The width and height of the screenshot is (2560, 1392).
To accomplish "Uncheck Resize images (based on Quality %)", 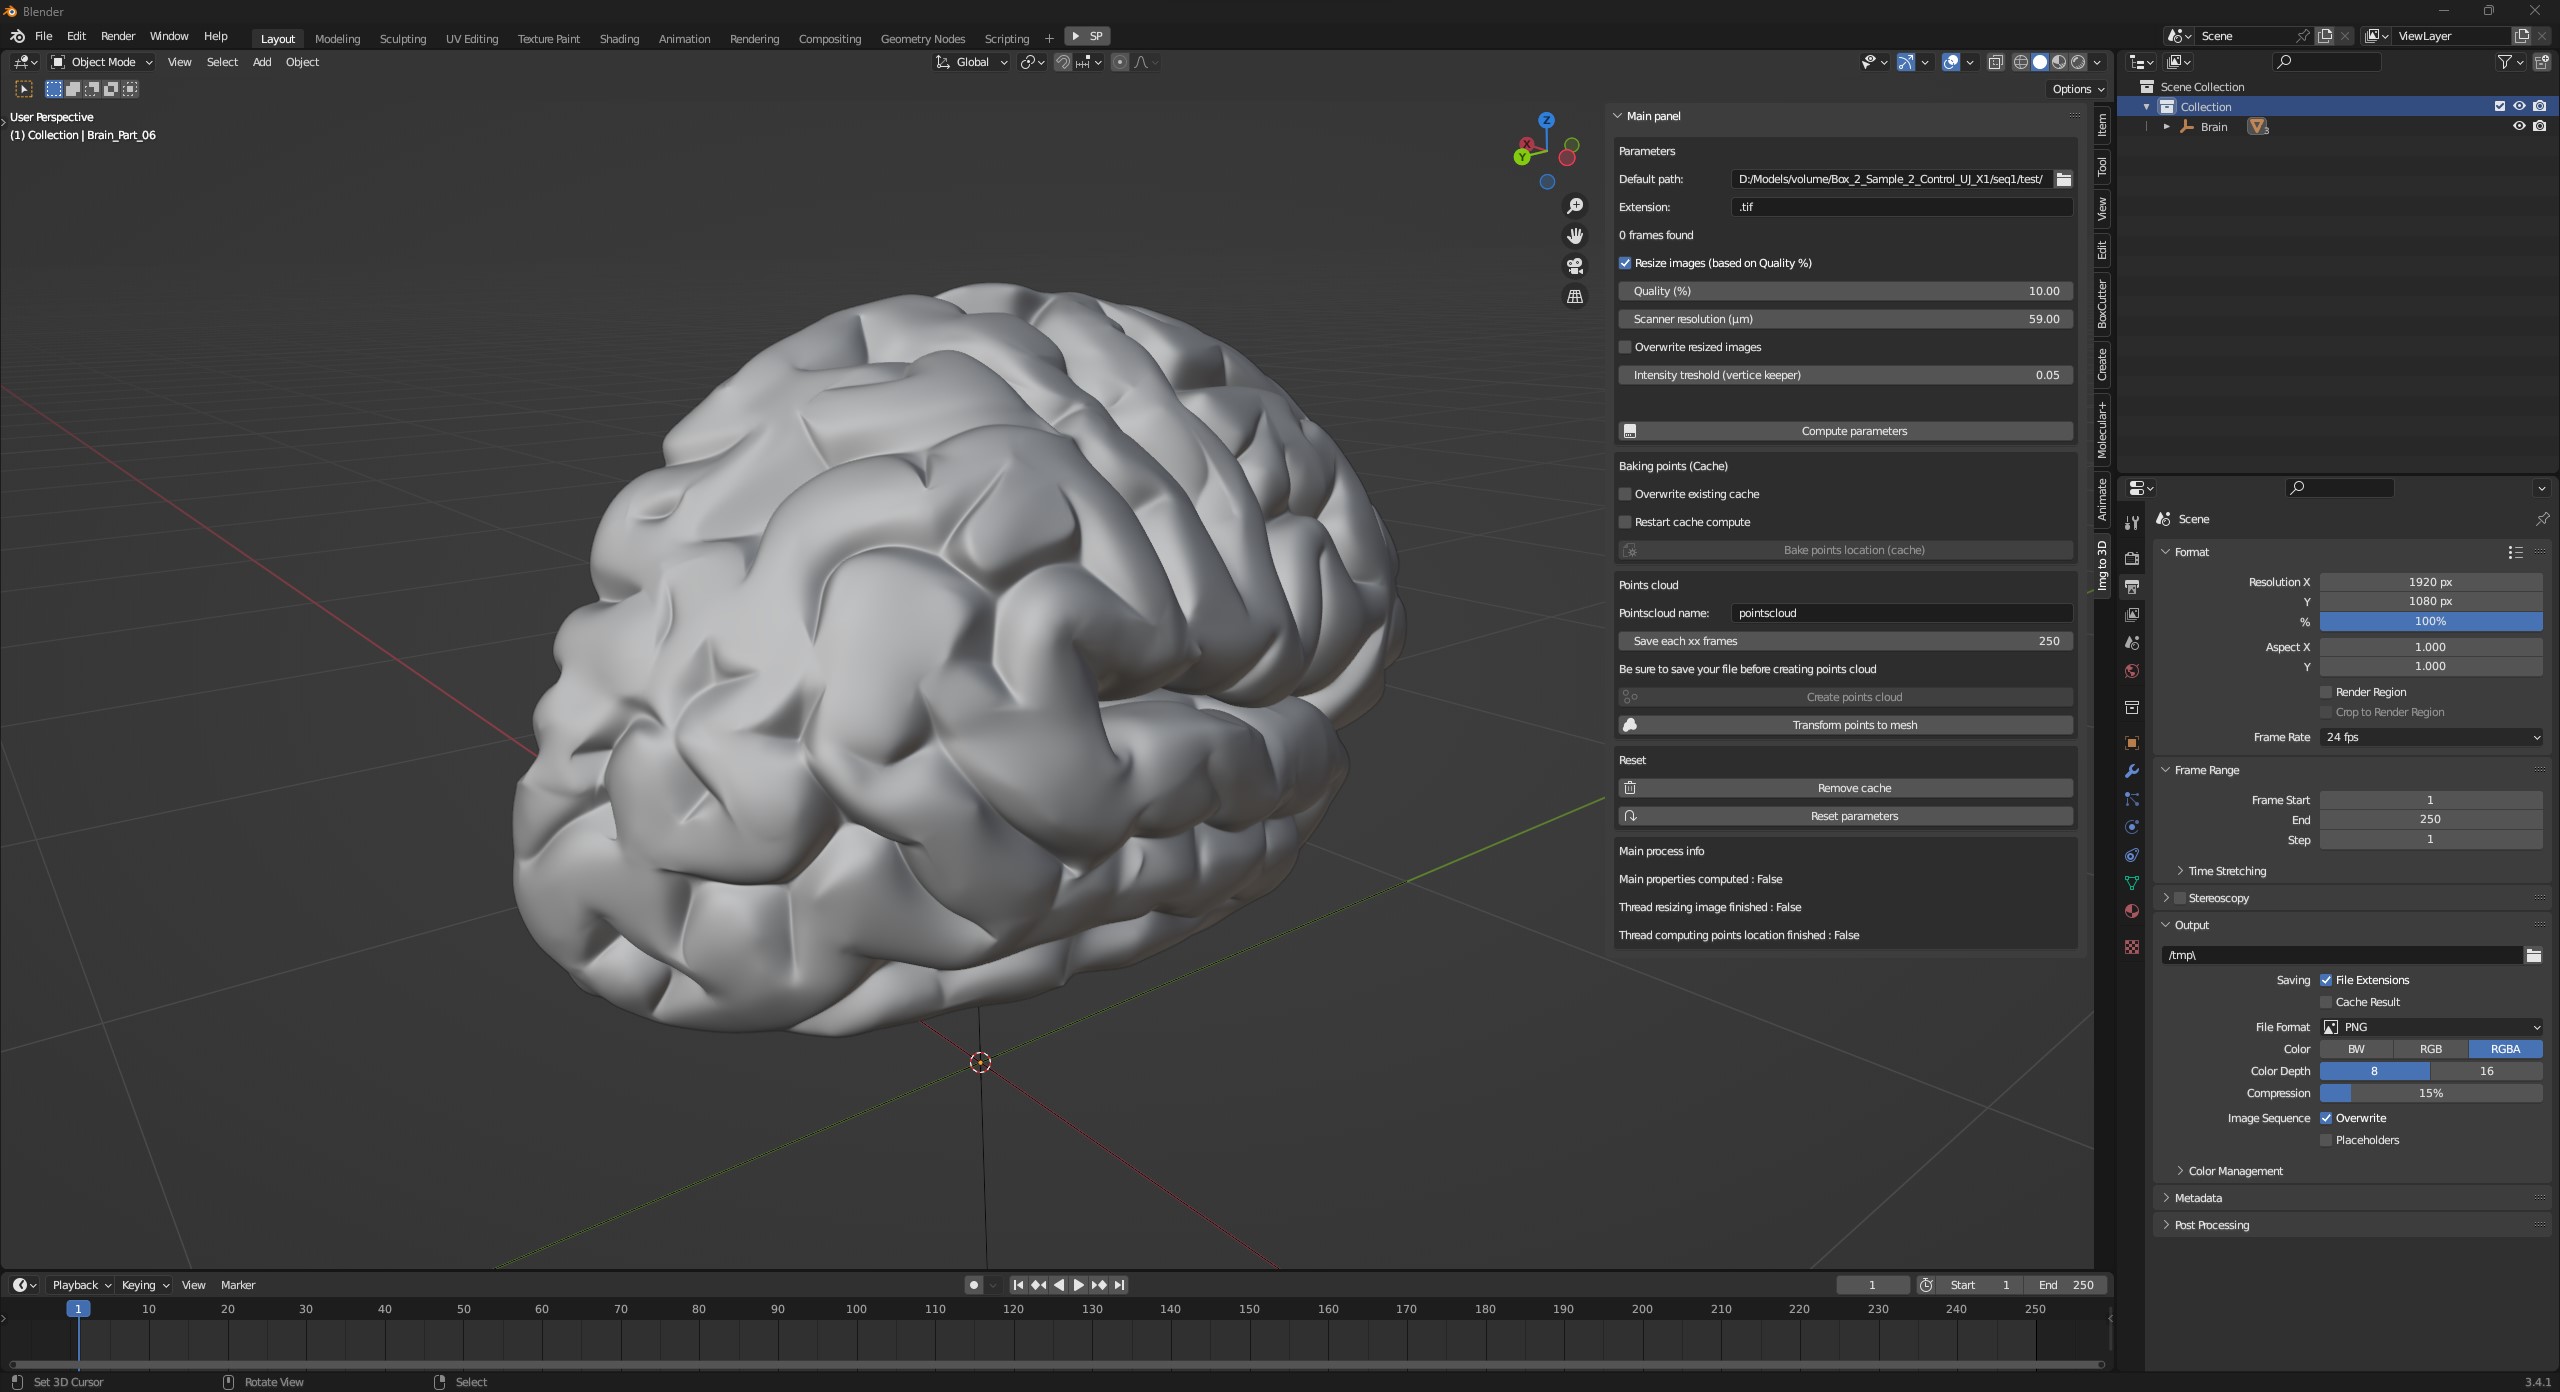I will point(1625,262).
